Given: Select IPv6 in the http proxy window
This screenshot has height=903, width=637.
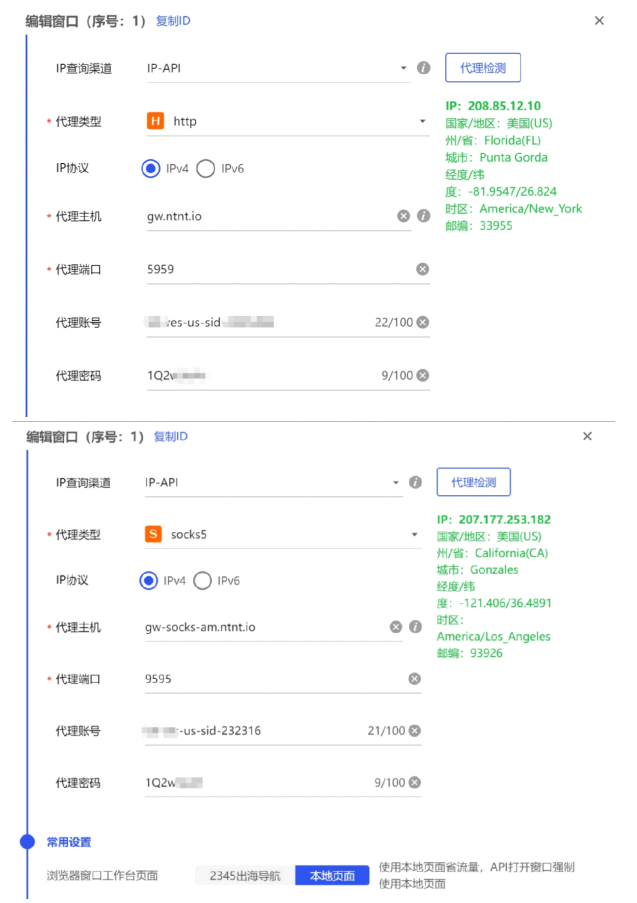Looking at the screenshot, I should (206, 169).
